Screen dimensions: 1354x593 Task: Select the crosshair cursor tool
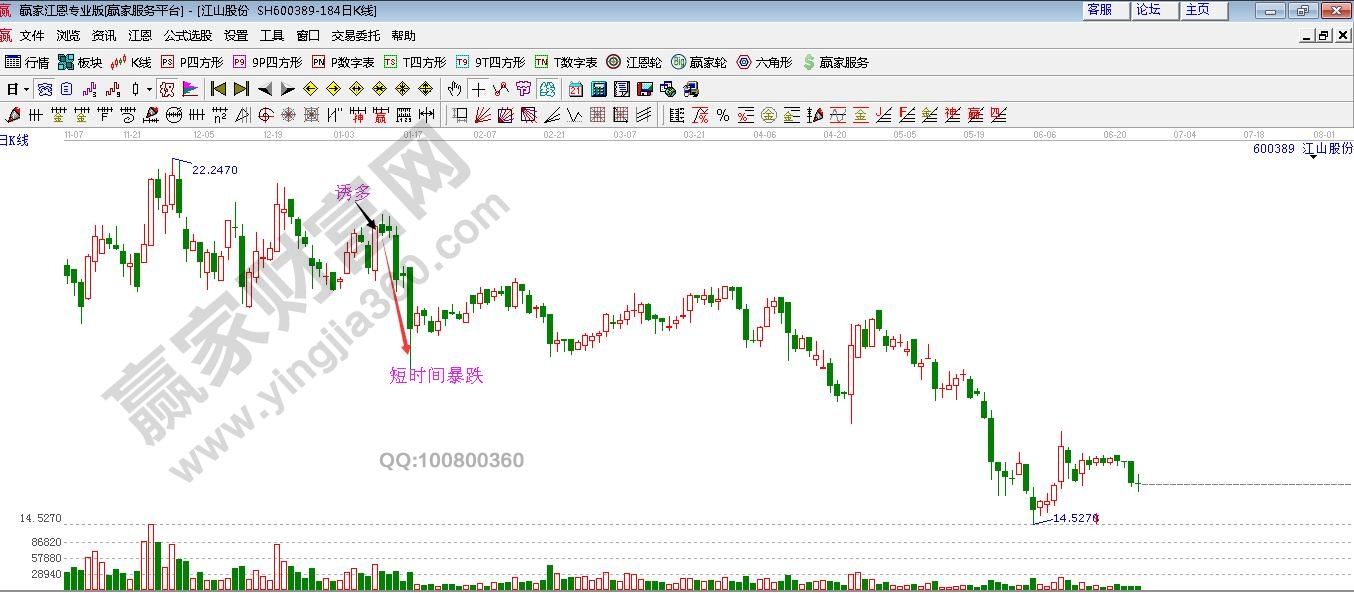(479, 89)
